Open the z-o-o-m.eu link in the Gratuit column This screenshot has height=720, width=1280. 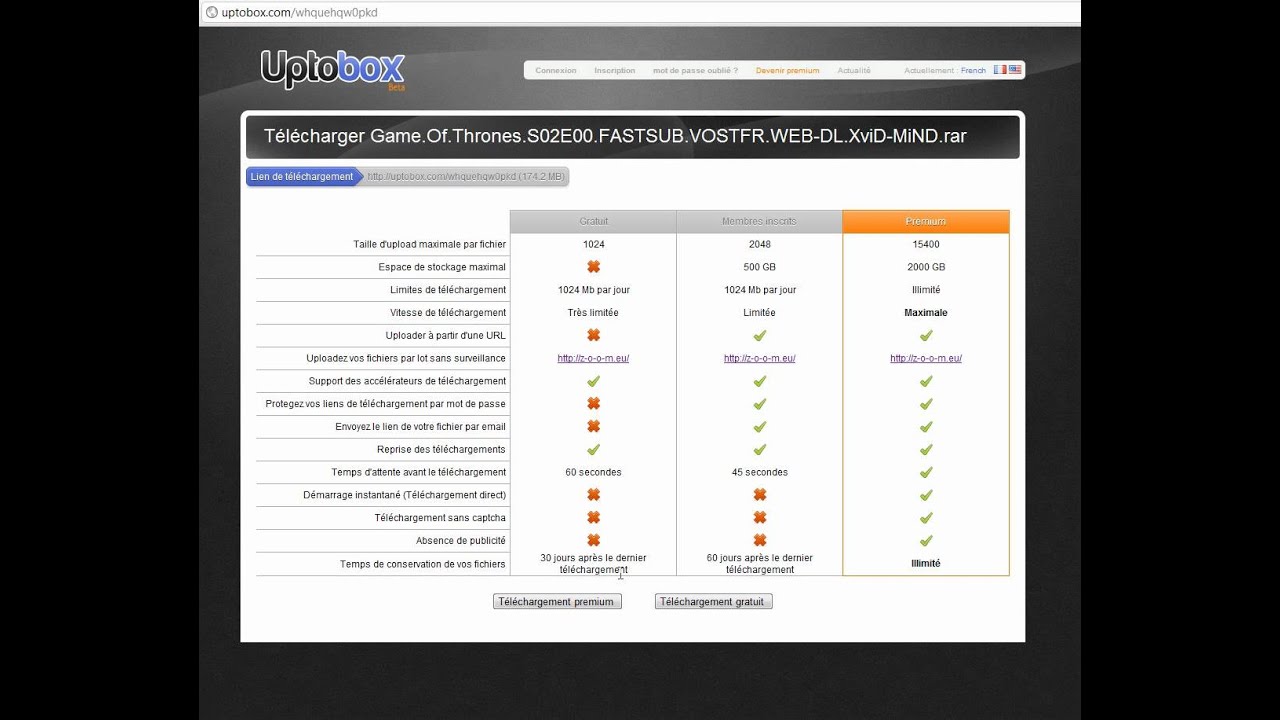point(593,358)
